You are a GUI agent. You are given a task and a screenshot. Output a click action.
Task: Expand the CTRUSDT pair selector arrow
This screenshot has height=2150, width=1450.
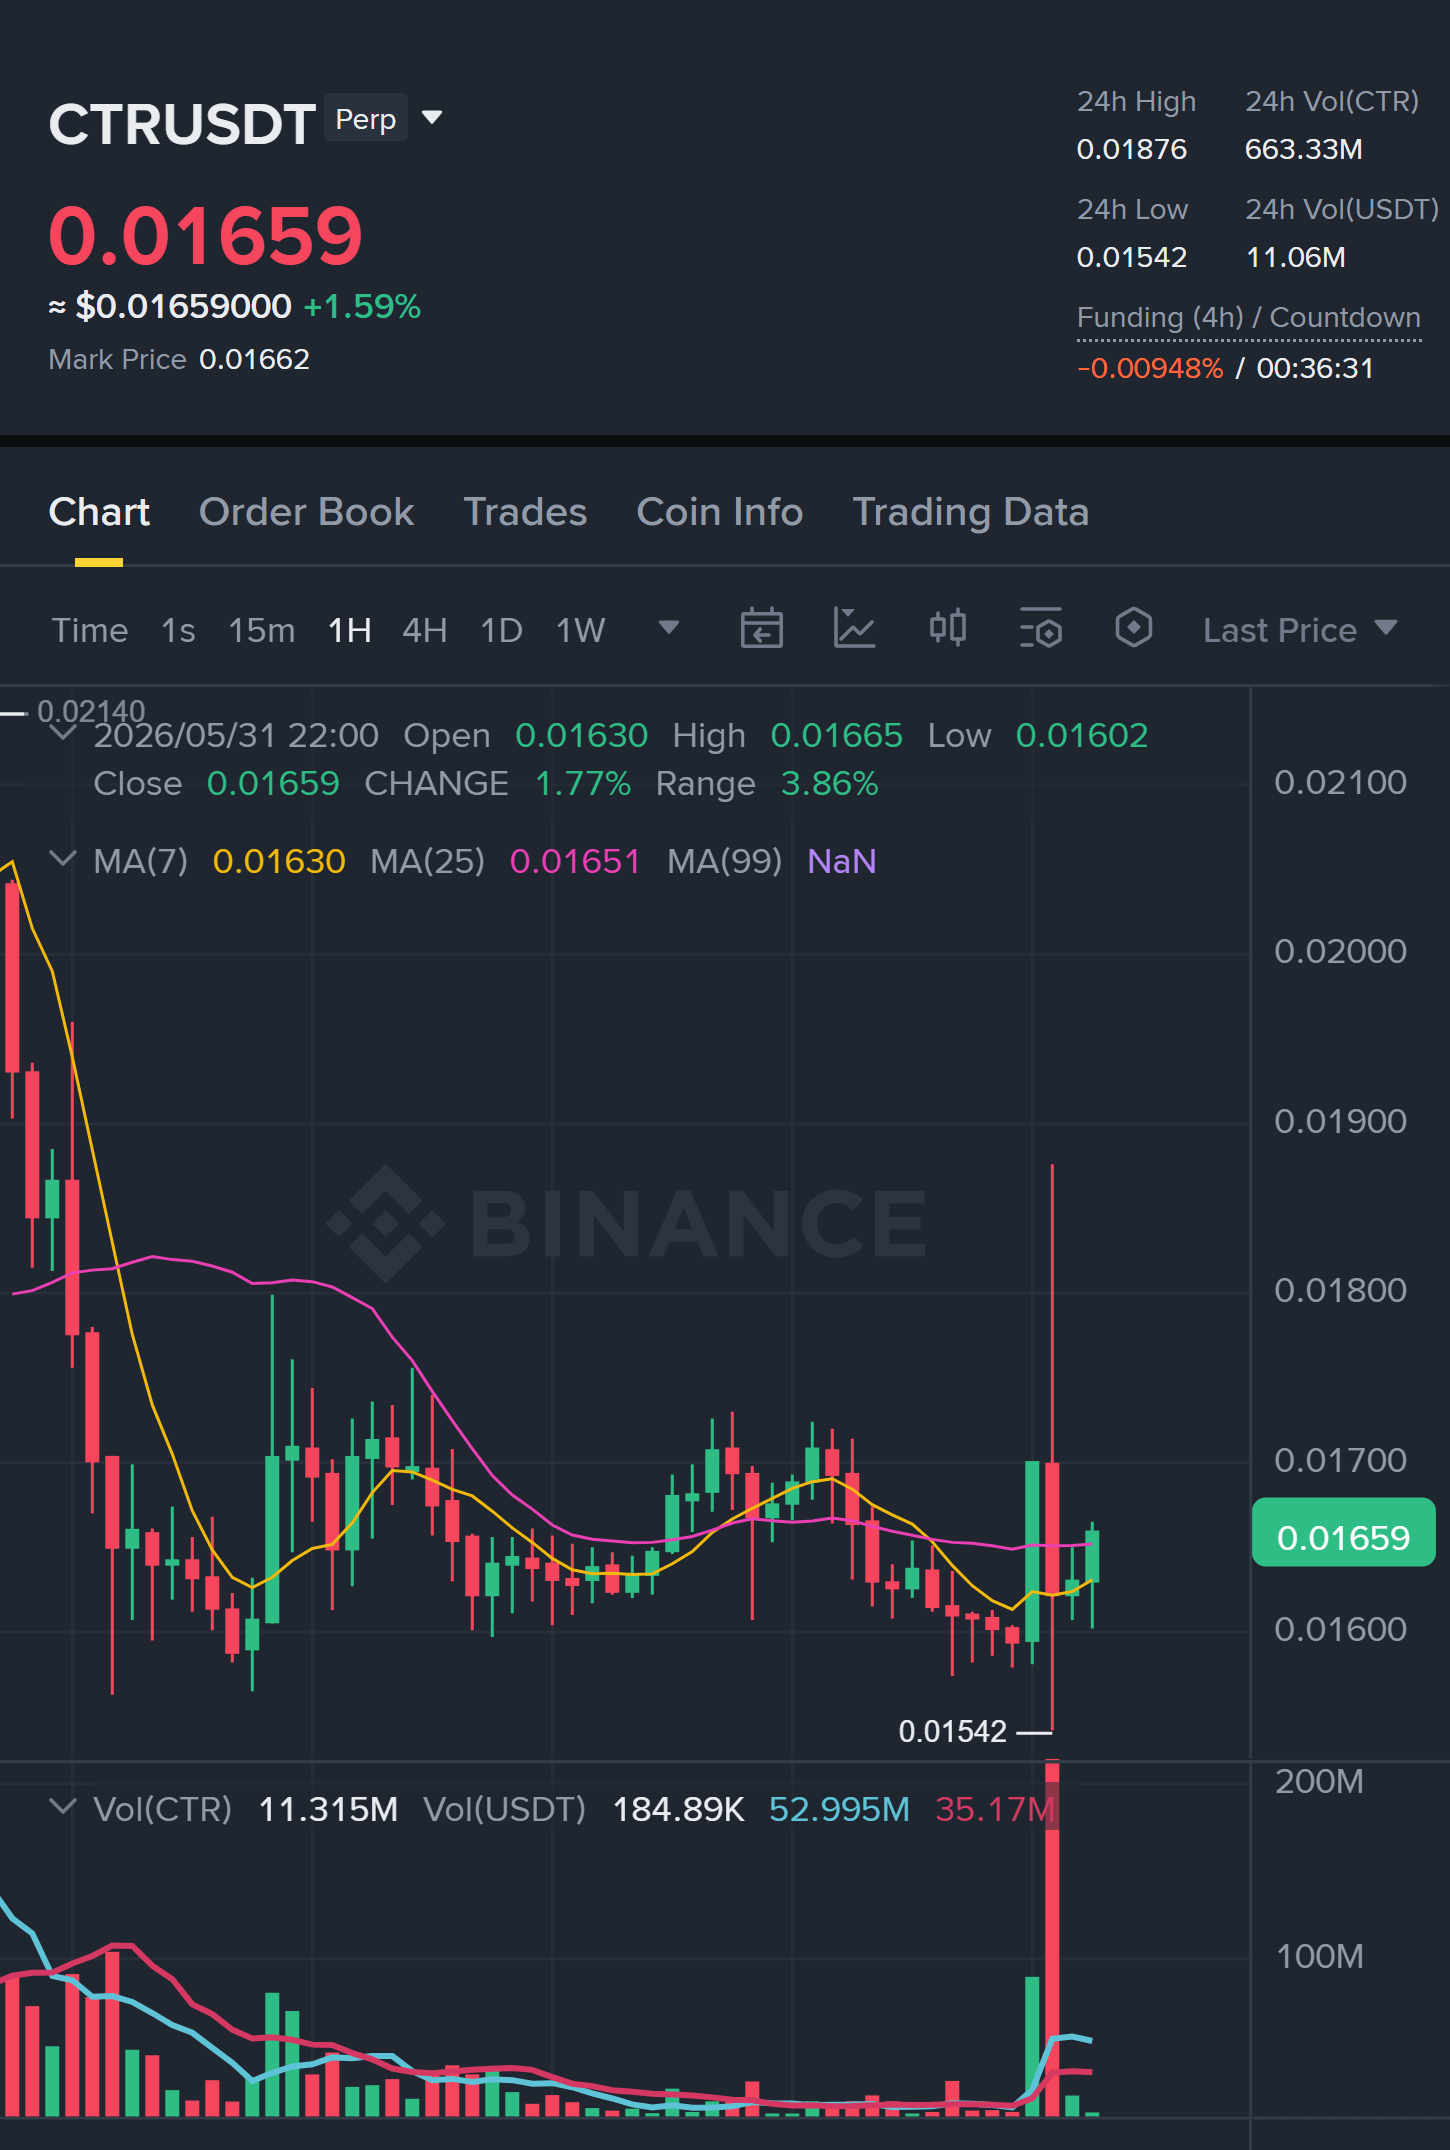pos(432,118)
